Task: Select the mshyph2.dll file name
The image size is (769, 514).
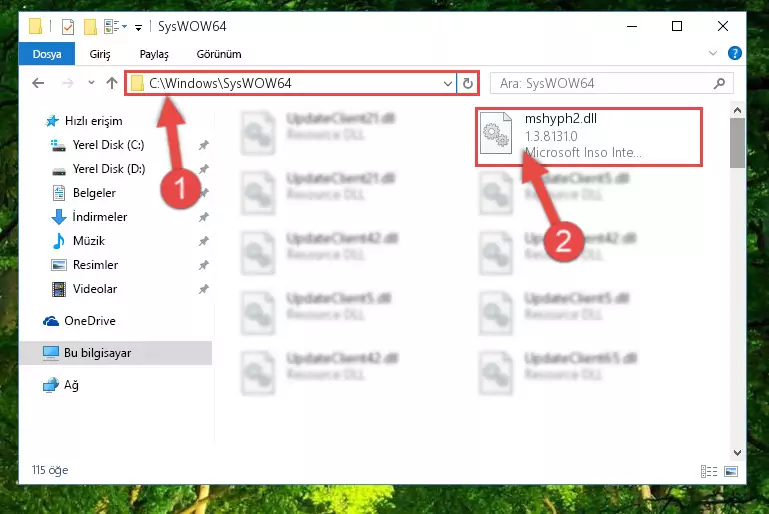Action: (561, 118)
